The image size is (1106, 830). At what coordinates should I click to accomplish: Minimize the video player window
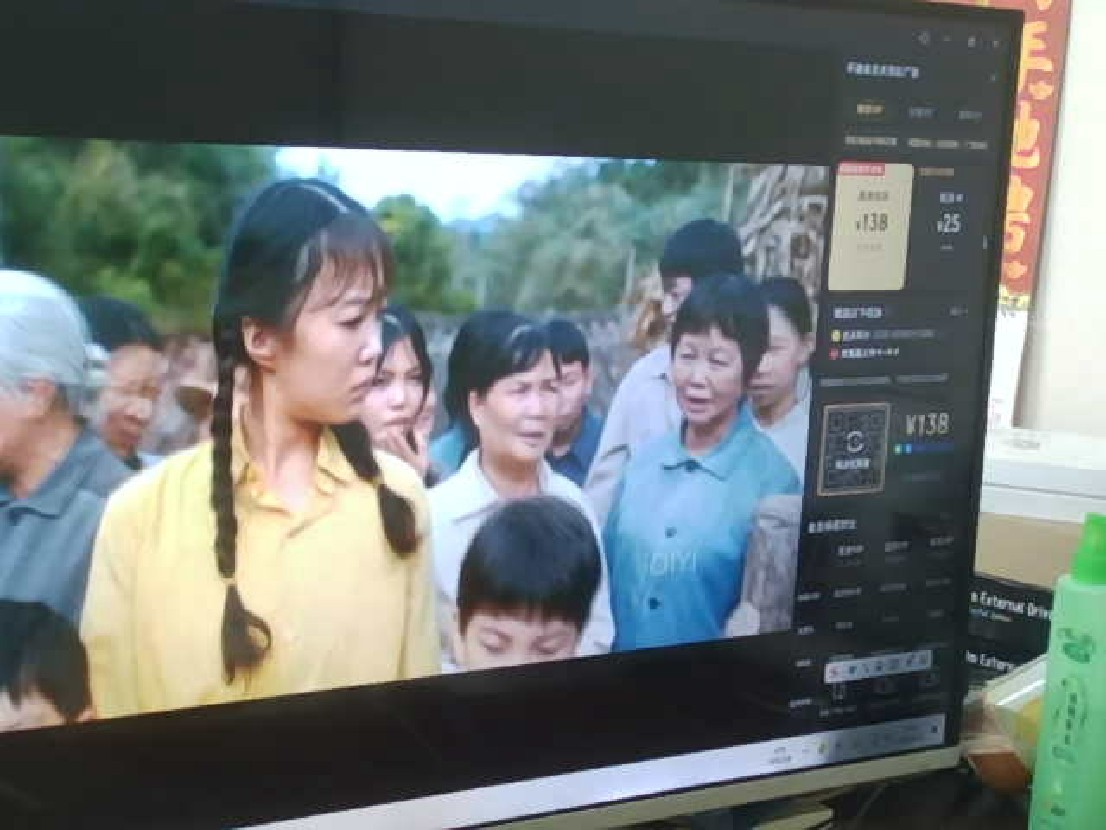tap(947, 40)
